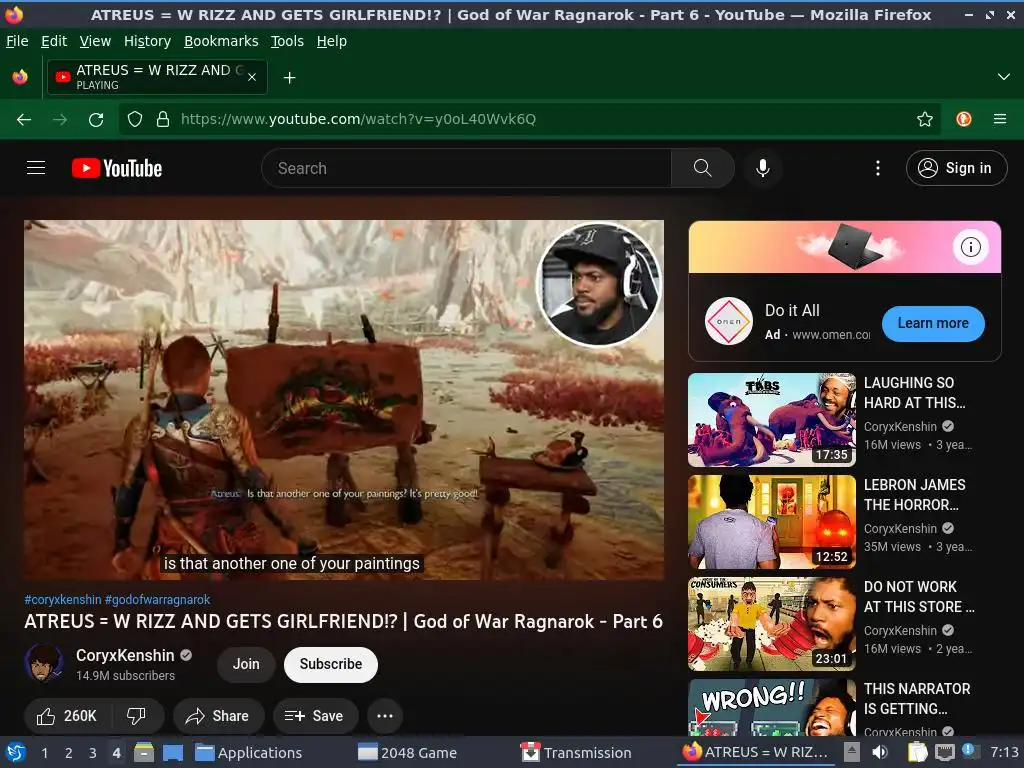Switch to workspace 1 in taskbar
The width and height of the screenshot is (1024, 768).
(x=44, y=753)
